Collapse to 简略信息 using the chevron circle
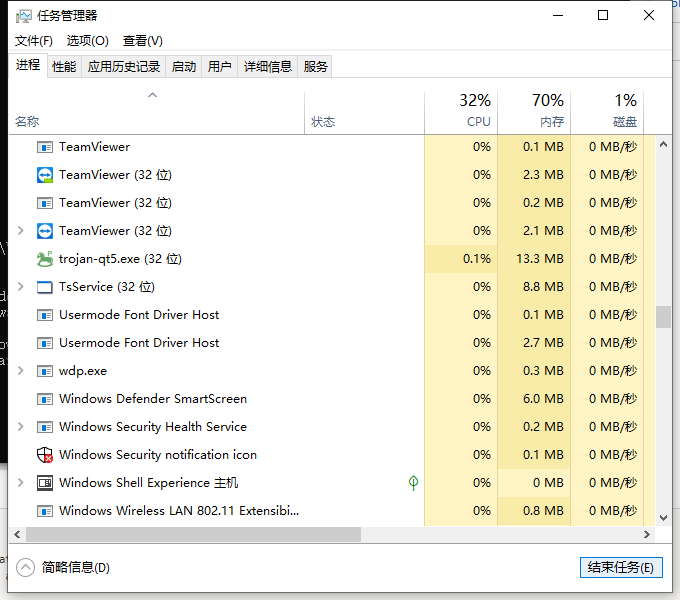The width and height of the screenshot is (680, 600). point(25,567)
